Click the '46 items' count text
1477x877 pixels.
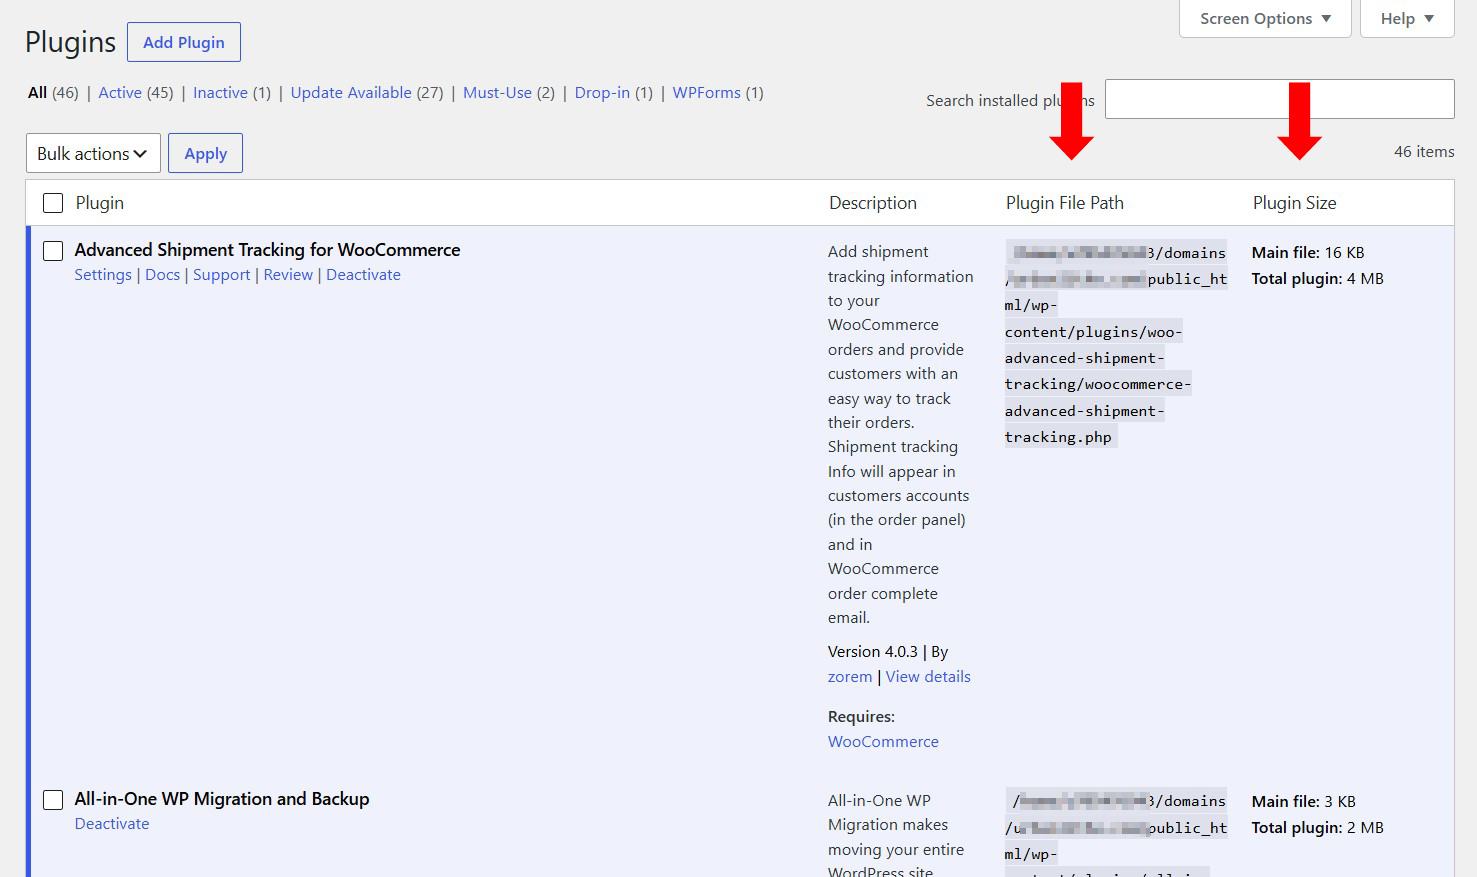pos(1424,152)
